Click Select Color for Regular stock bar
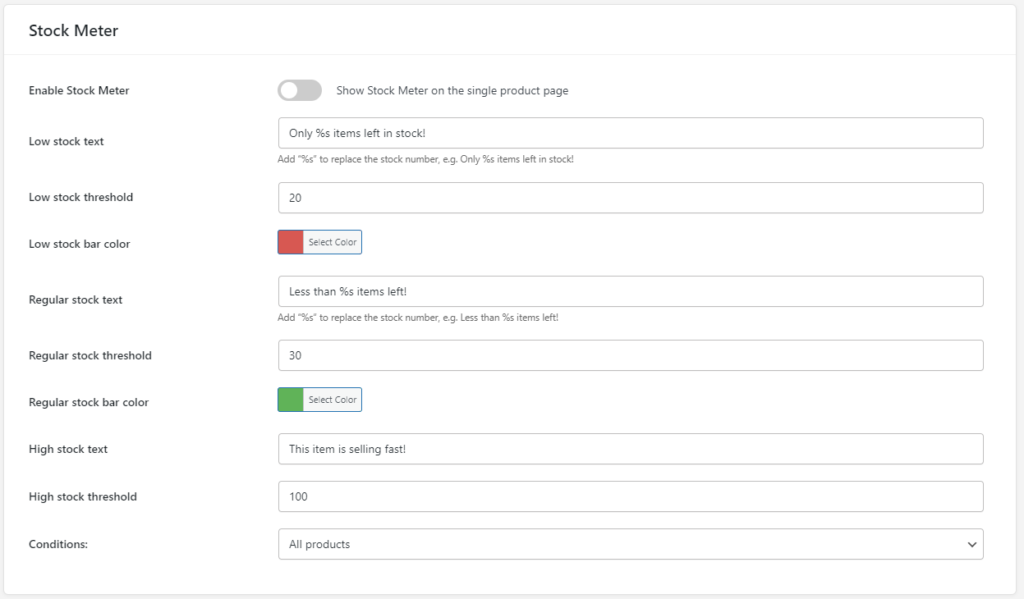This screenshot has width=1024, height=599. click(332, 400)
